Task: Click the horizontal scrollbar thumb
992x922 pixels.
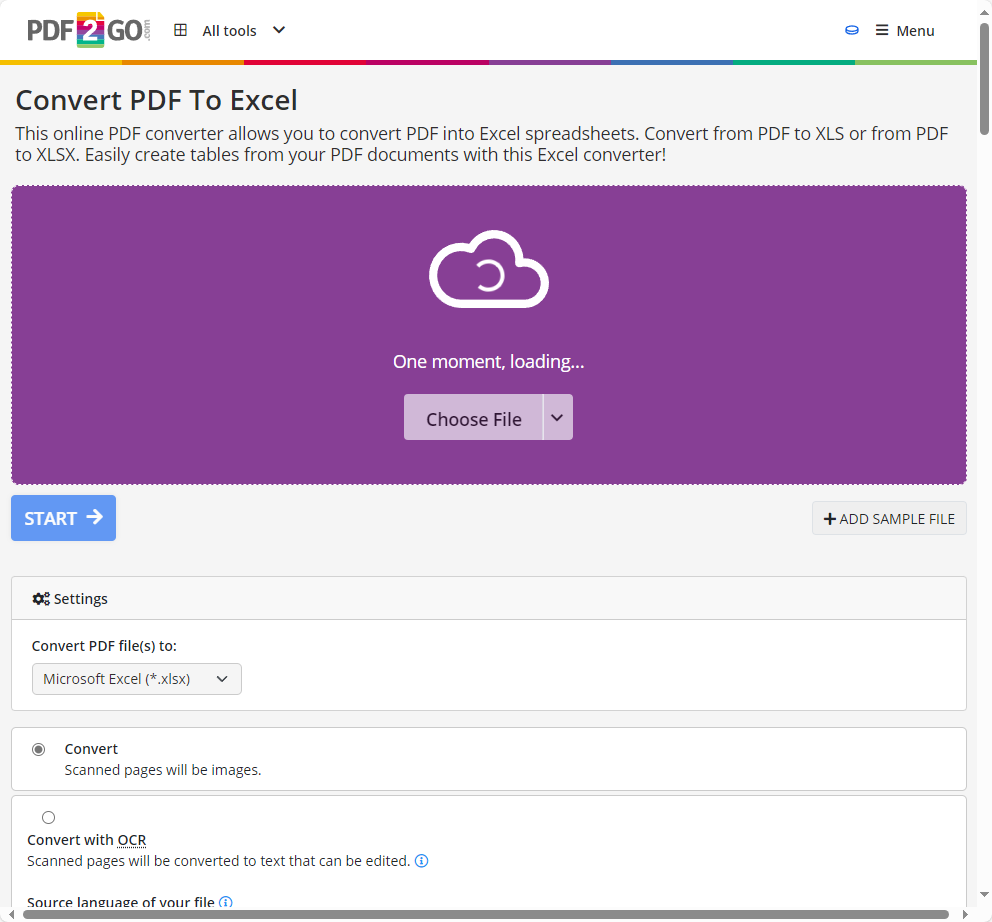Action: 486,914
